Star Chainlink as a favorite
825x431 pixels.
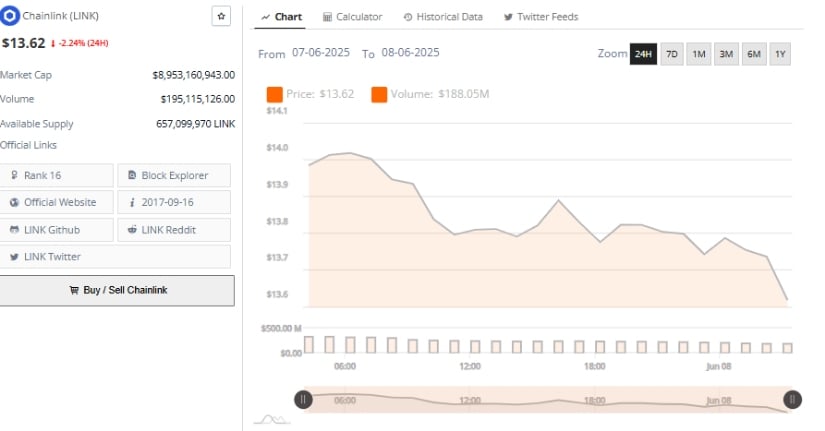pyautogui.click(x=221, y=16)
